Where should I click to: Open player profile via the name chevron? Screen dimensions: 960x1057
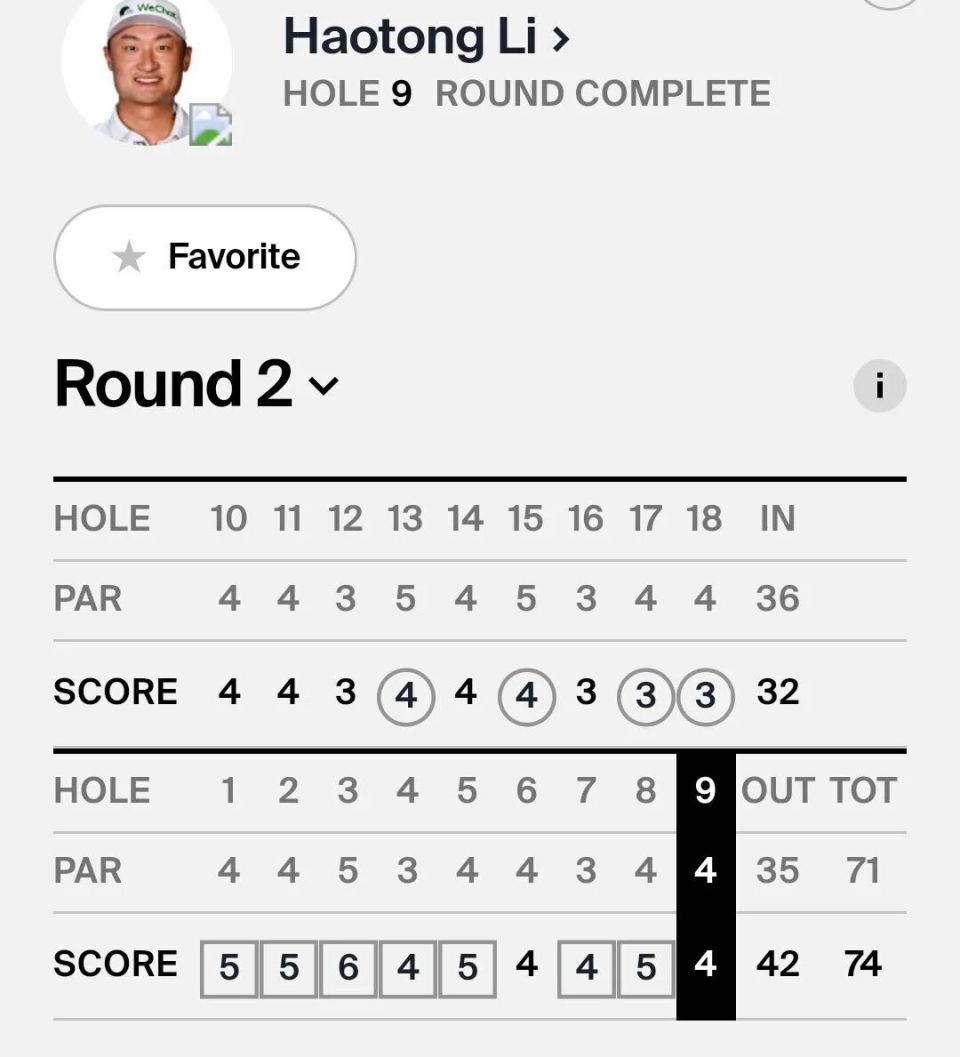click(x=561, y=40)
